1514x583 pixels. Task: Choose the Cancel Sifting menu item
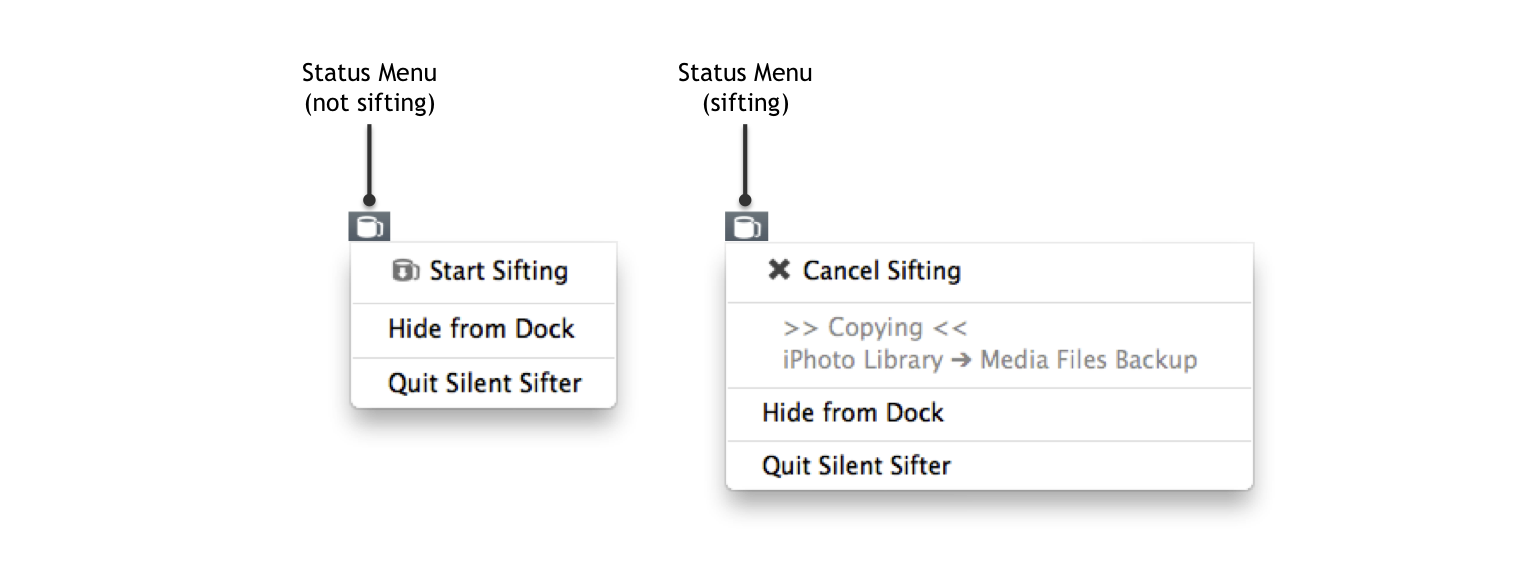[x=989, y=271]
